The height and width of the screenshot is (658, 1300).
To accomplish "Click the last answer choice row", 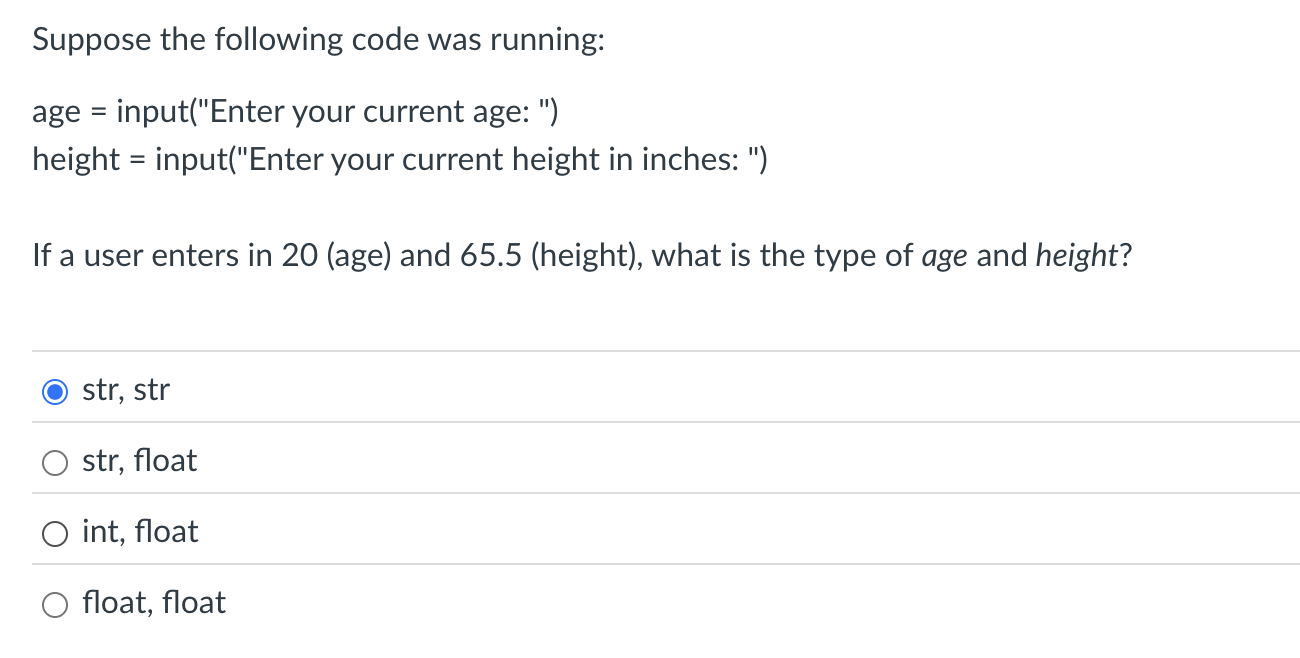I will click(x=400, y=604).
